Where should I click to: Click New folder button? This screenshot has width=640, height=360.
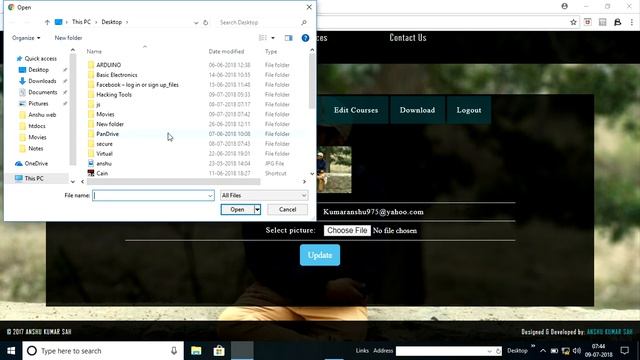click(x=68, y=38)
